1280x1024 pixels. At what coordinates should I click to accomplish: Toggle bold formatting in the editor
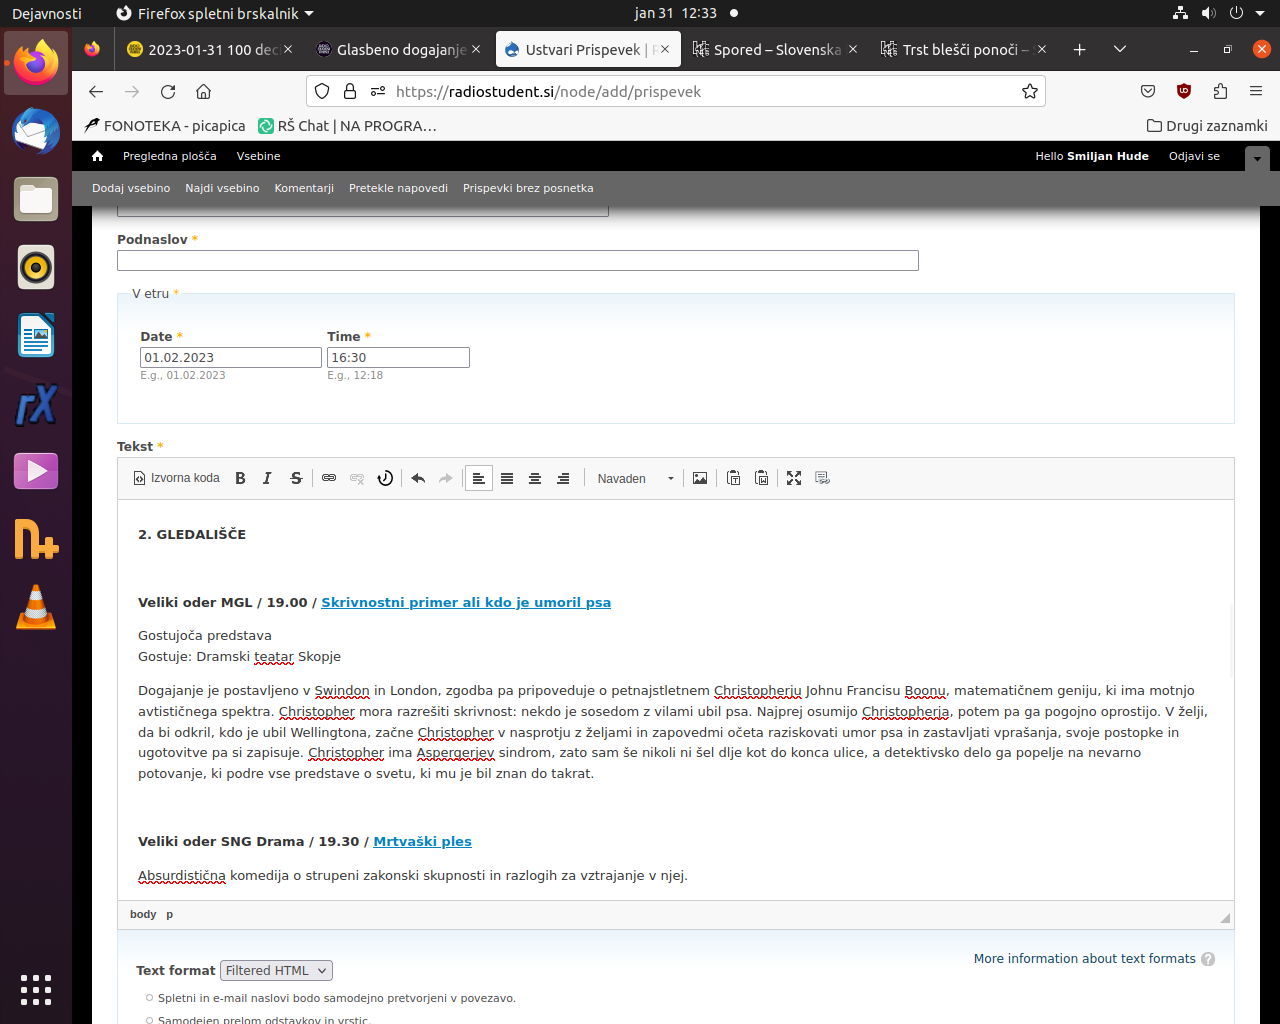point(240,479)
